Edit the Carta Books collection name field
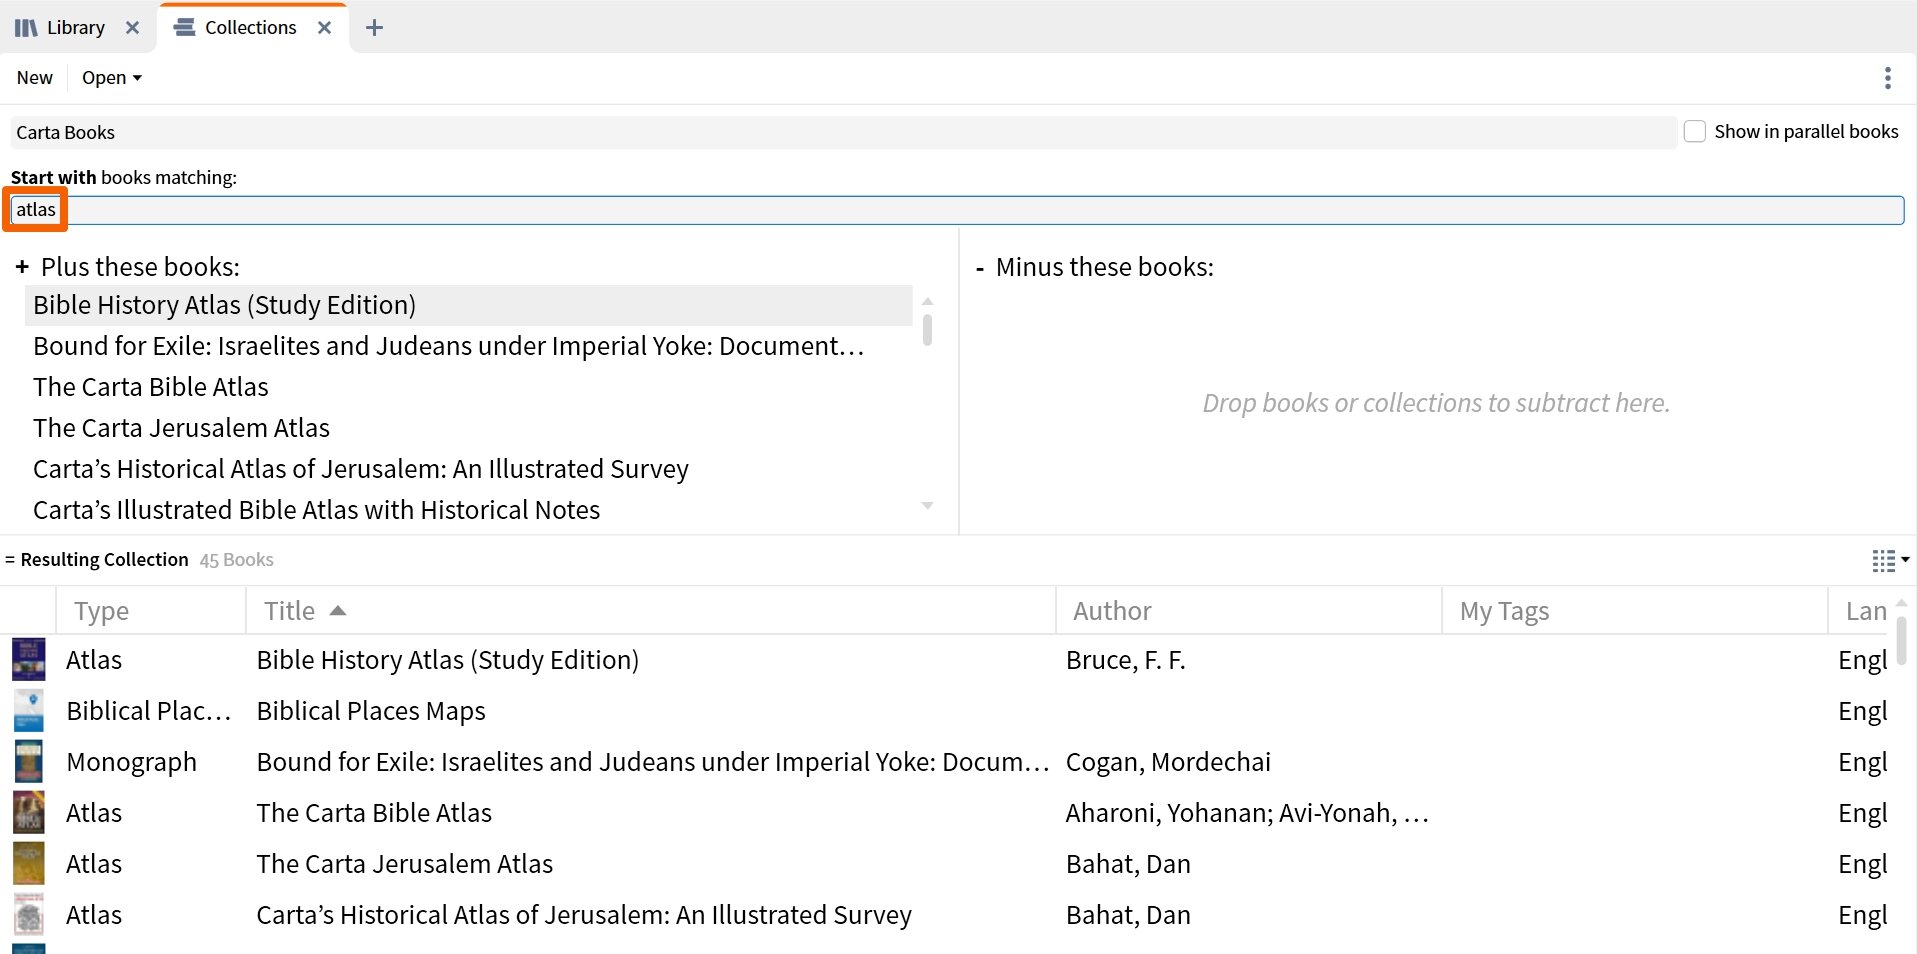Screen dimensions: 1917x954 (x=843, y=132)
